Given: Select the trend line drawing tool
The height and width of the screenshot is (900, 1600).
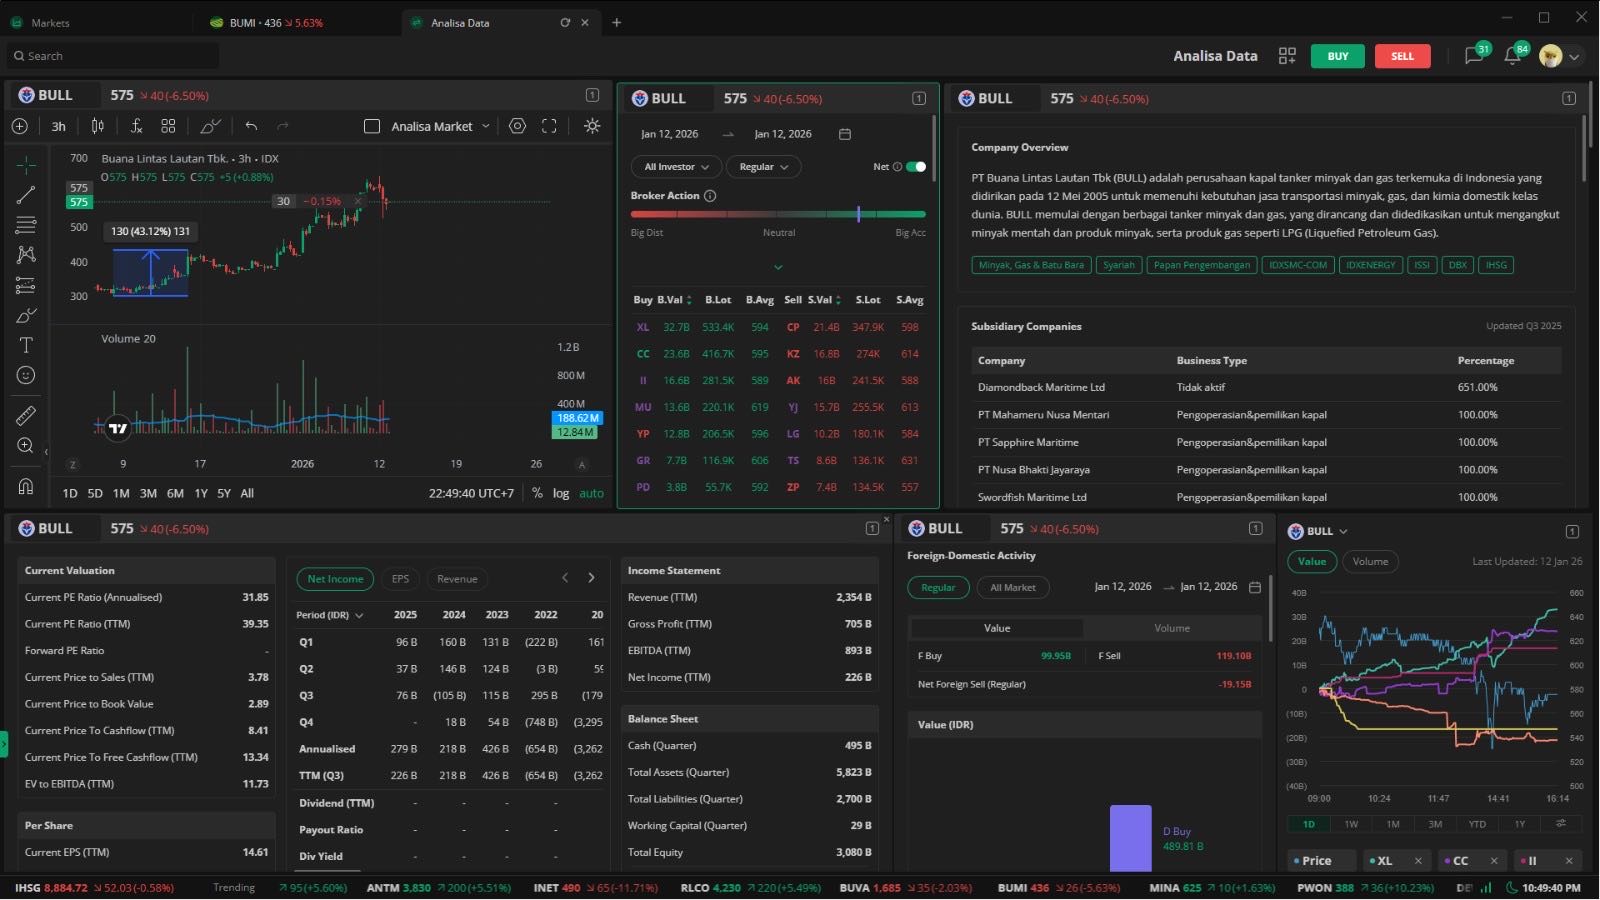Looking at the screenshot, I should tap(26, 195).
